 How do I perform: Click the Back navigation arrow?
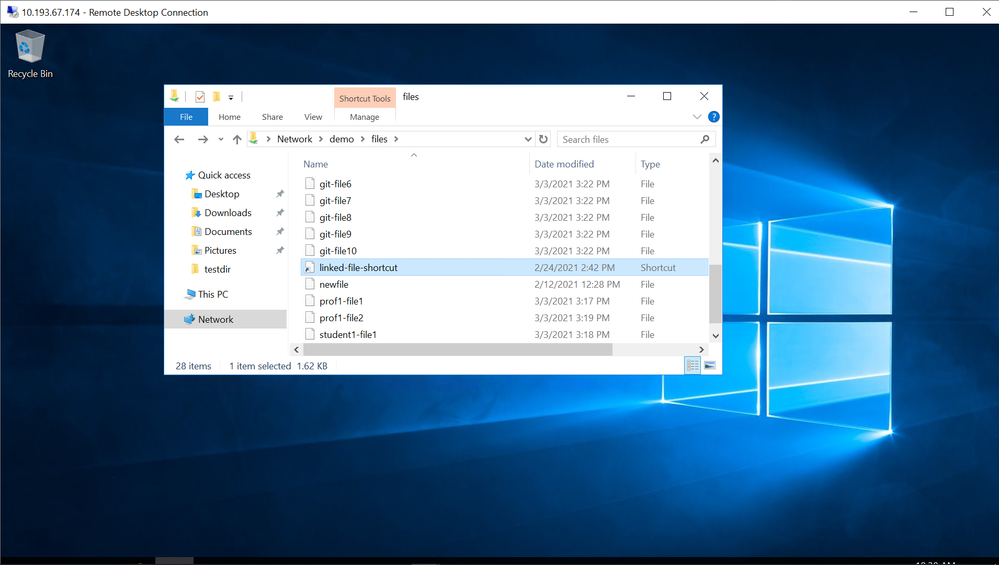pos(180,140)
